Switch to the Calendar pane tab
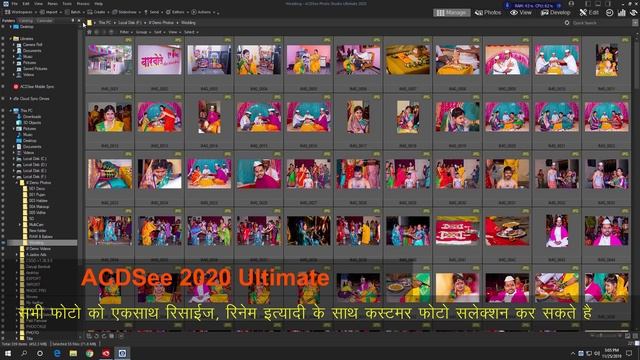 44,20
